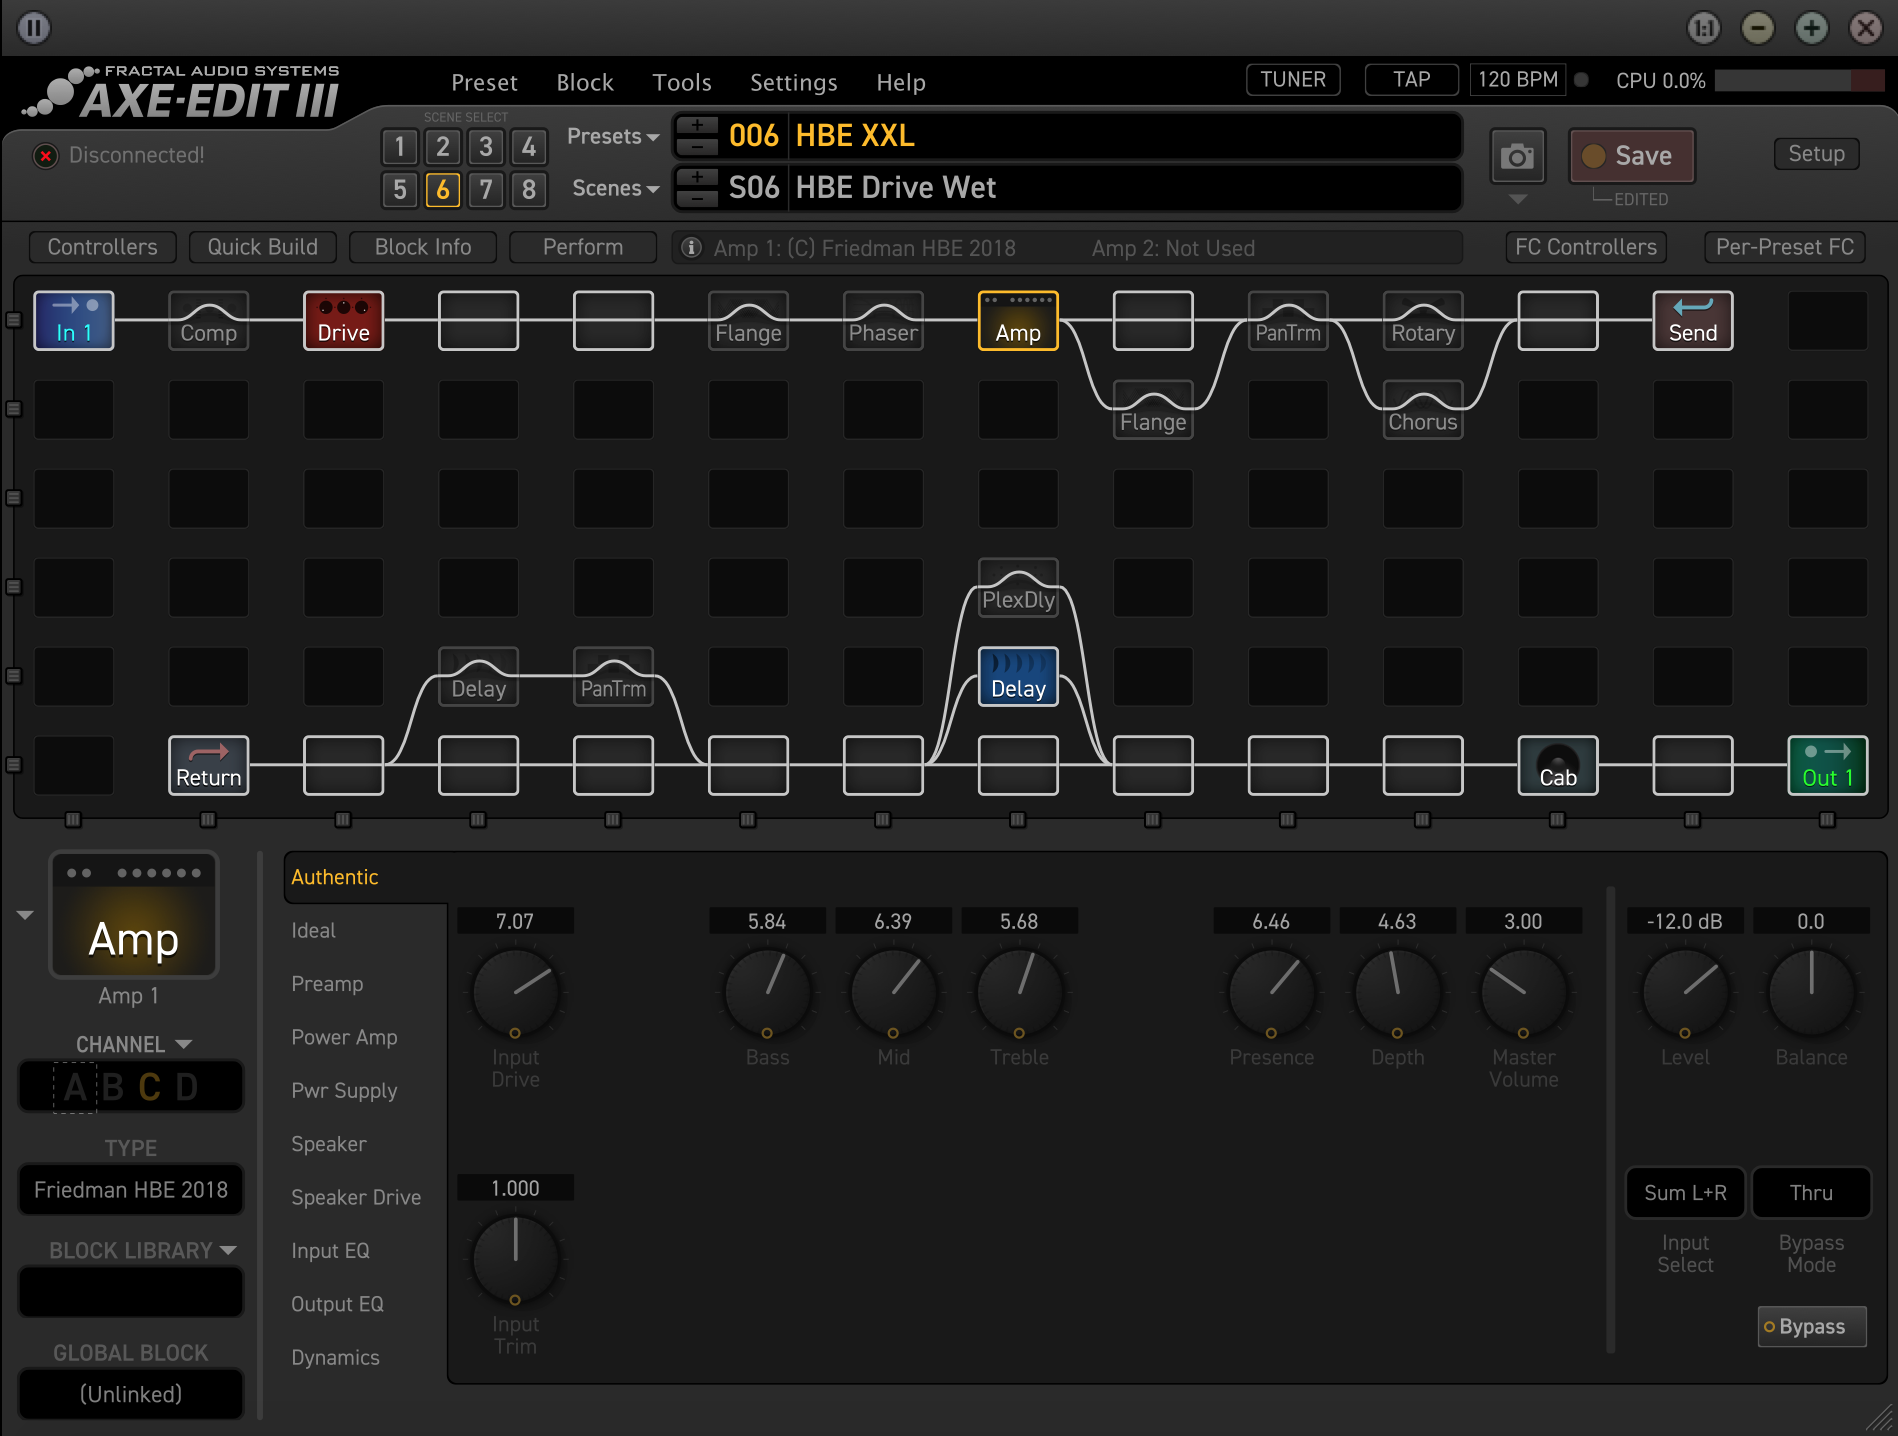
Task: Open the TUNER
Action: tap(1293, 80)
